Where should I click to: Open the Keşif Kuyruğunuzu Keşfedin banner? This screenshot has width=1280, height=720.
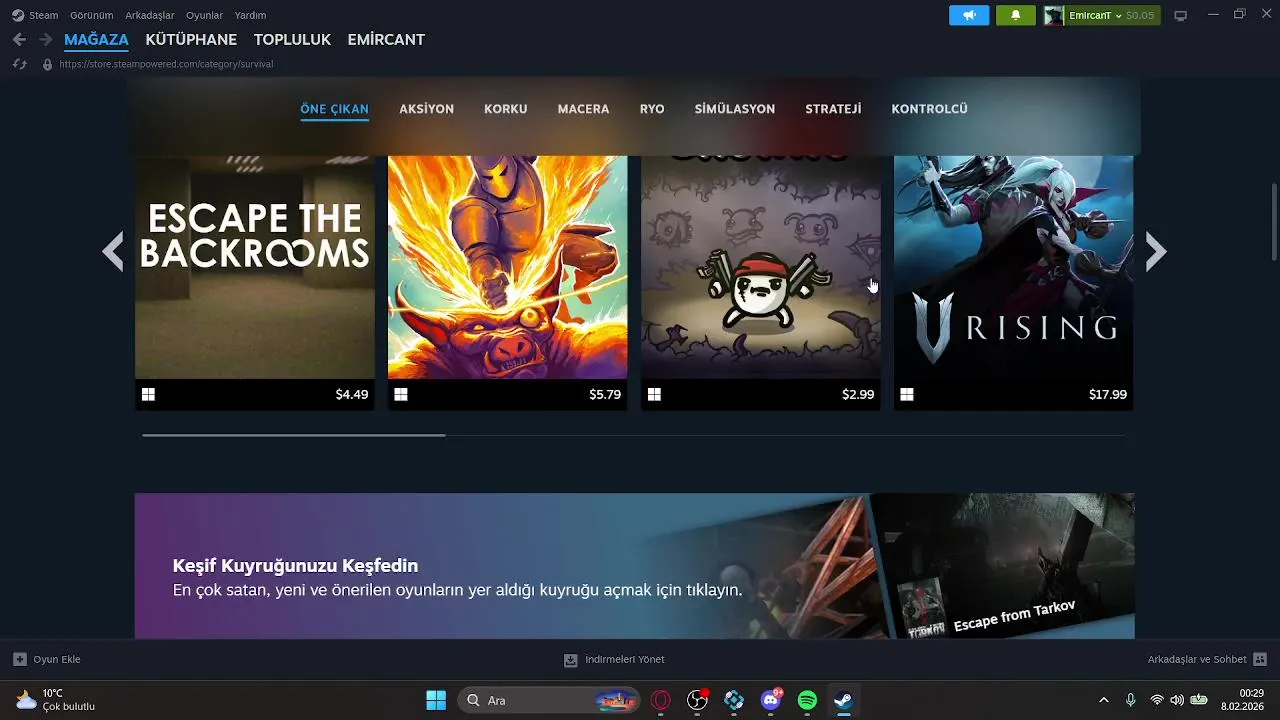(635, 566)
